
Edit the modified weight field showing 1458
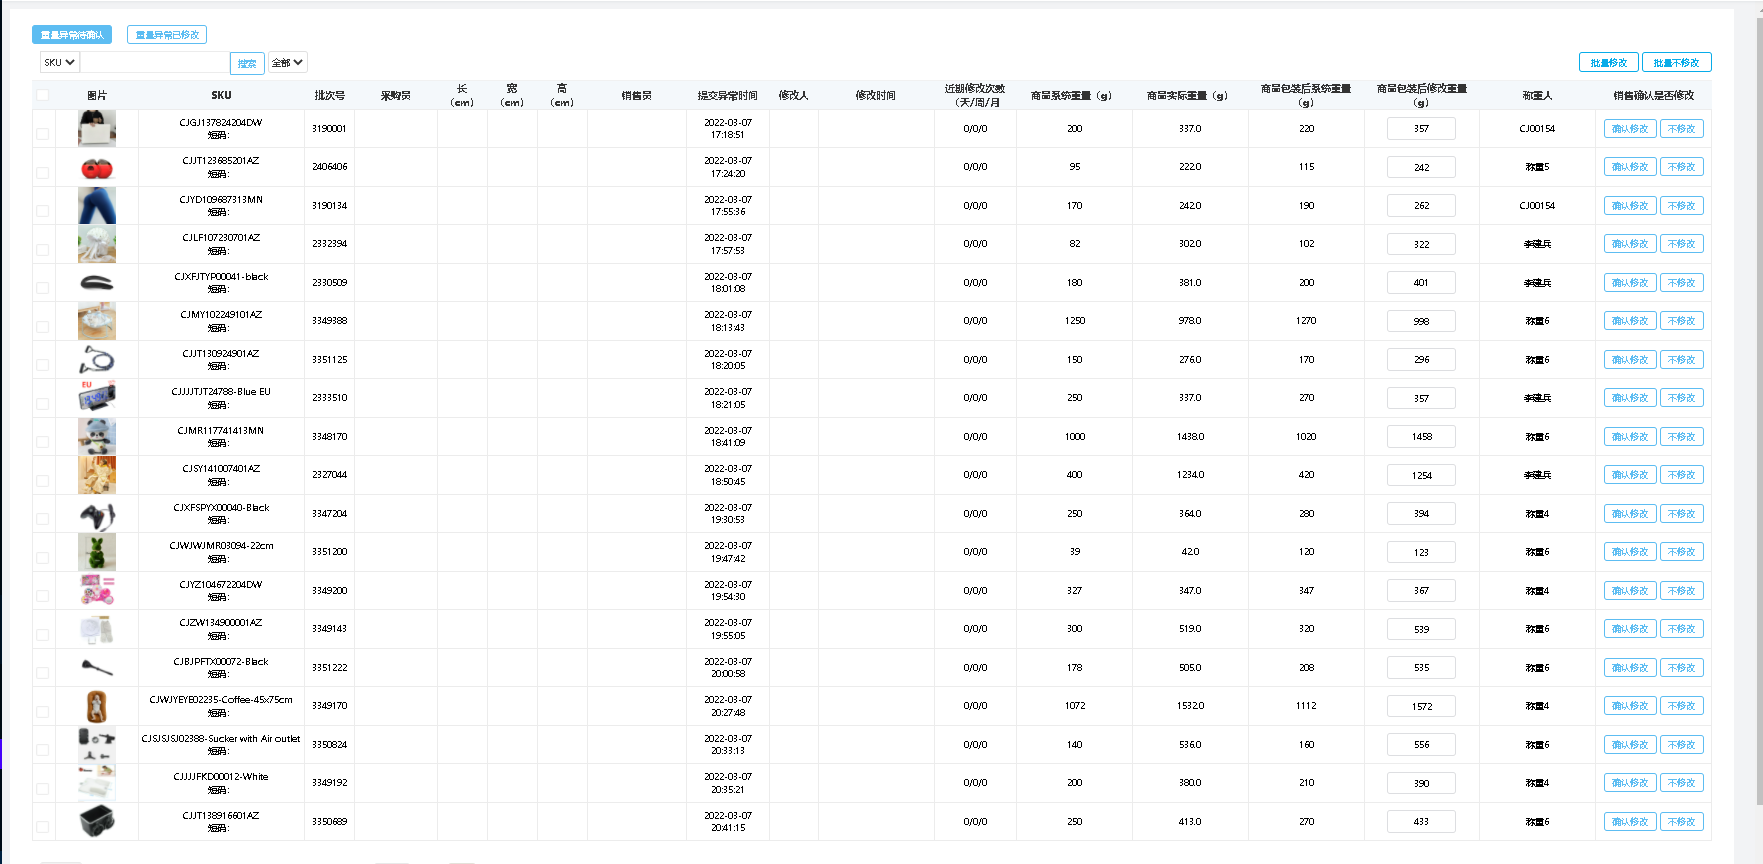coord(1421,437)
